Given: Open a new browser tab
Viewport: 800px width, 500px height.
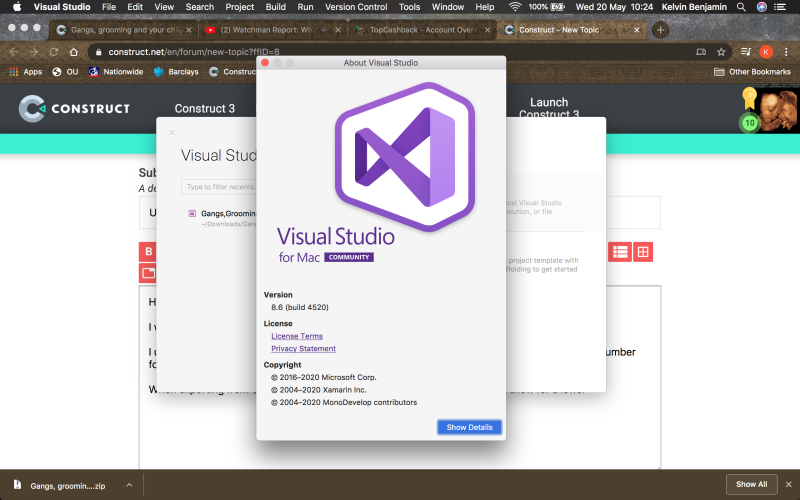Looking at the screenshot, I should tap(660, 30).
